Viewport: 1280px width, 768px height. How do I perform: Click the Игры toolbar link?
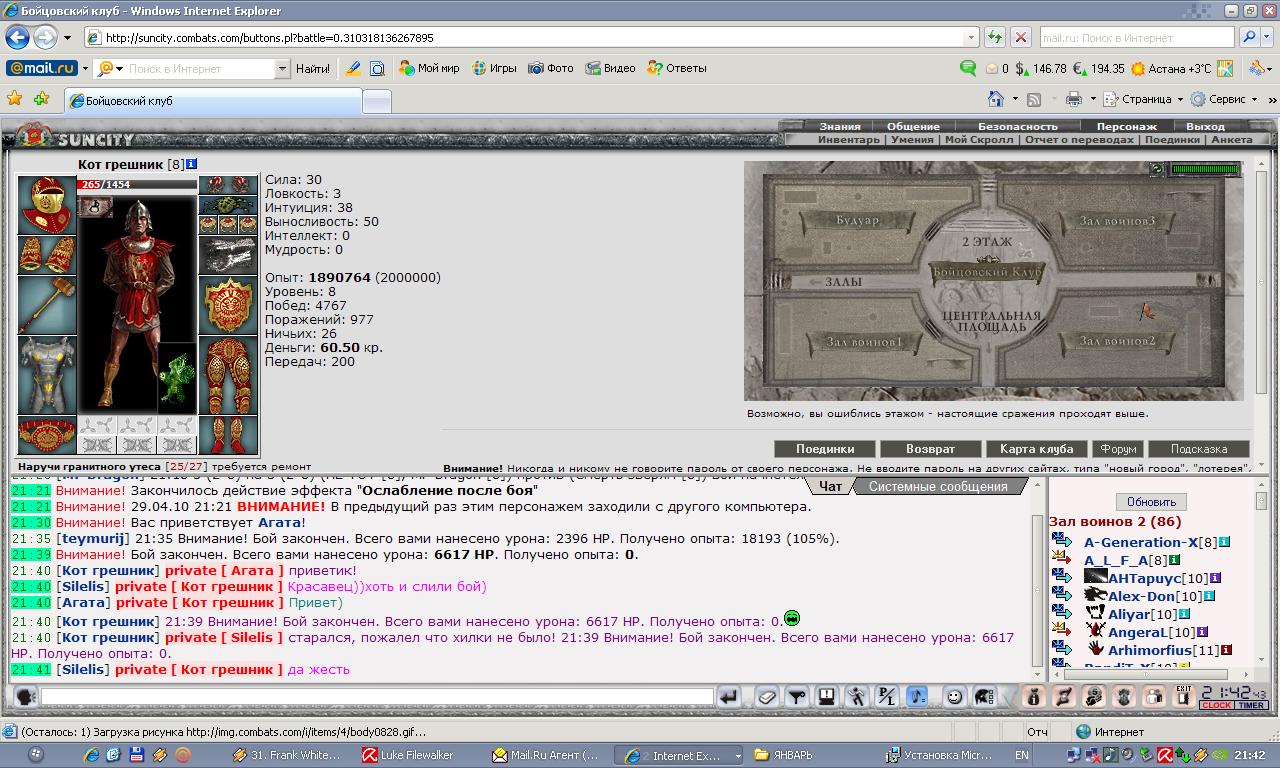click(494, 69)
